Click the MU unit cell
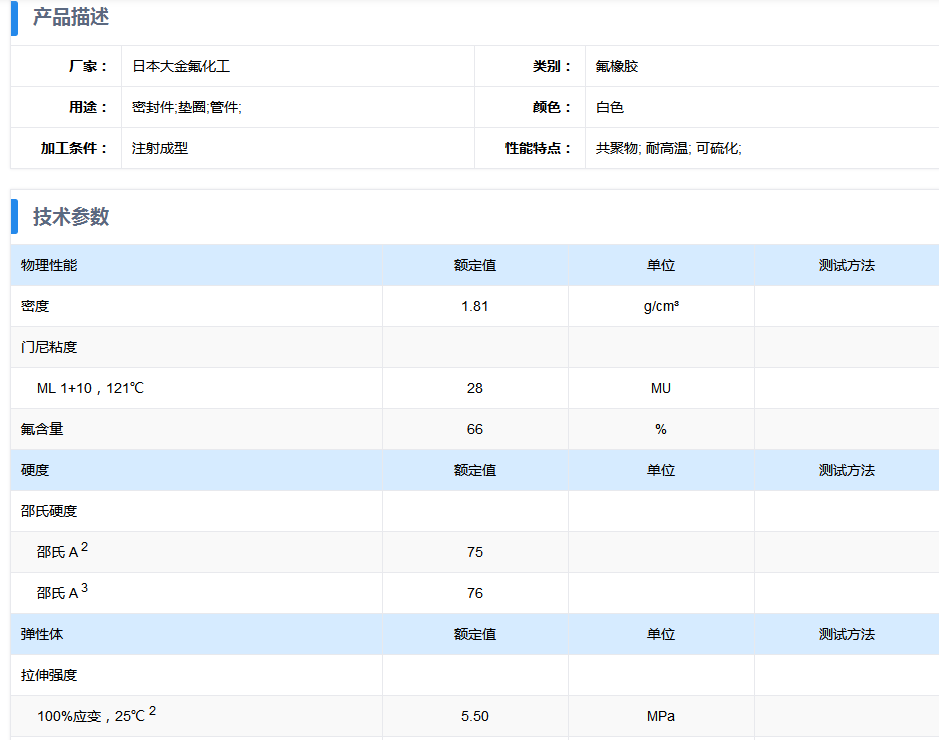Screen dimensions: 939x740 pyautogui.click(x=661, y=388)
